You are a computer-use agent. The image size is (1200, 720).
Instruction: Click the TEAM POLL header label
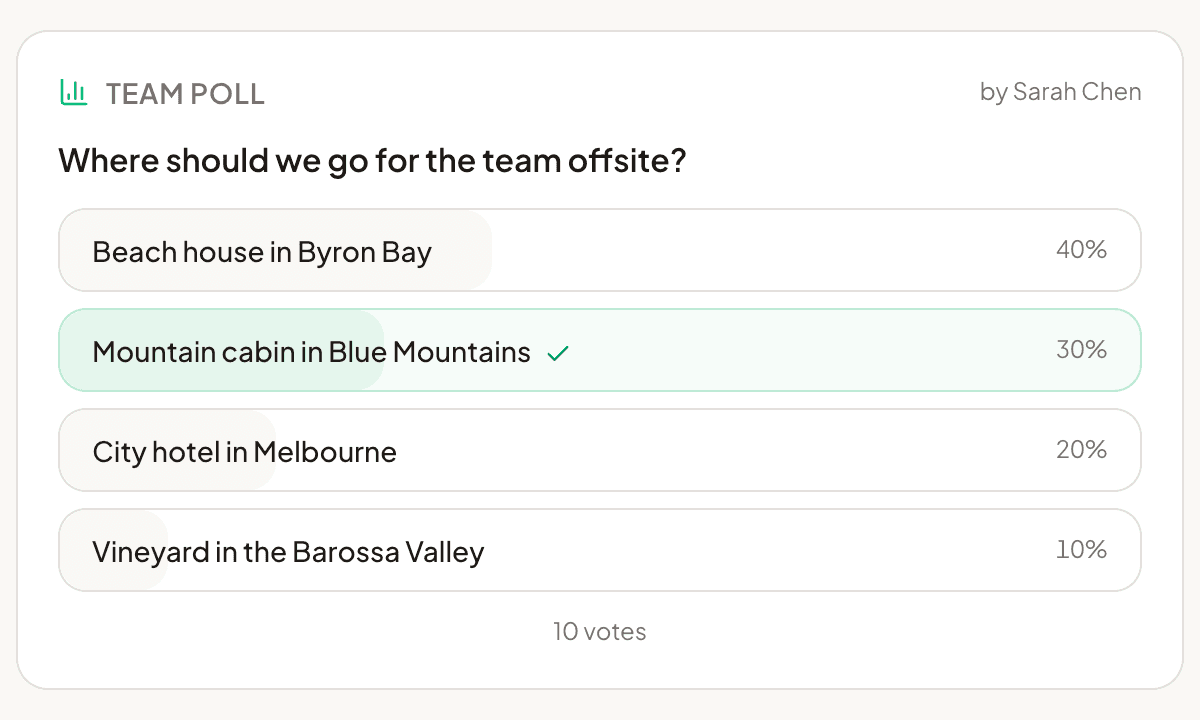coord(185,93)
